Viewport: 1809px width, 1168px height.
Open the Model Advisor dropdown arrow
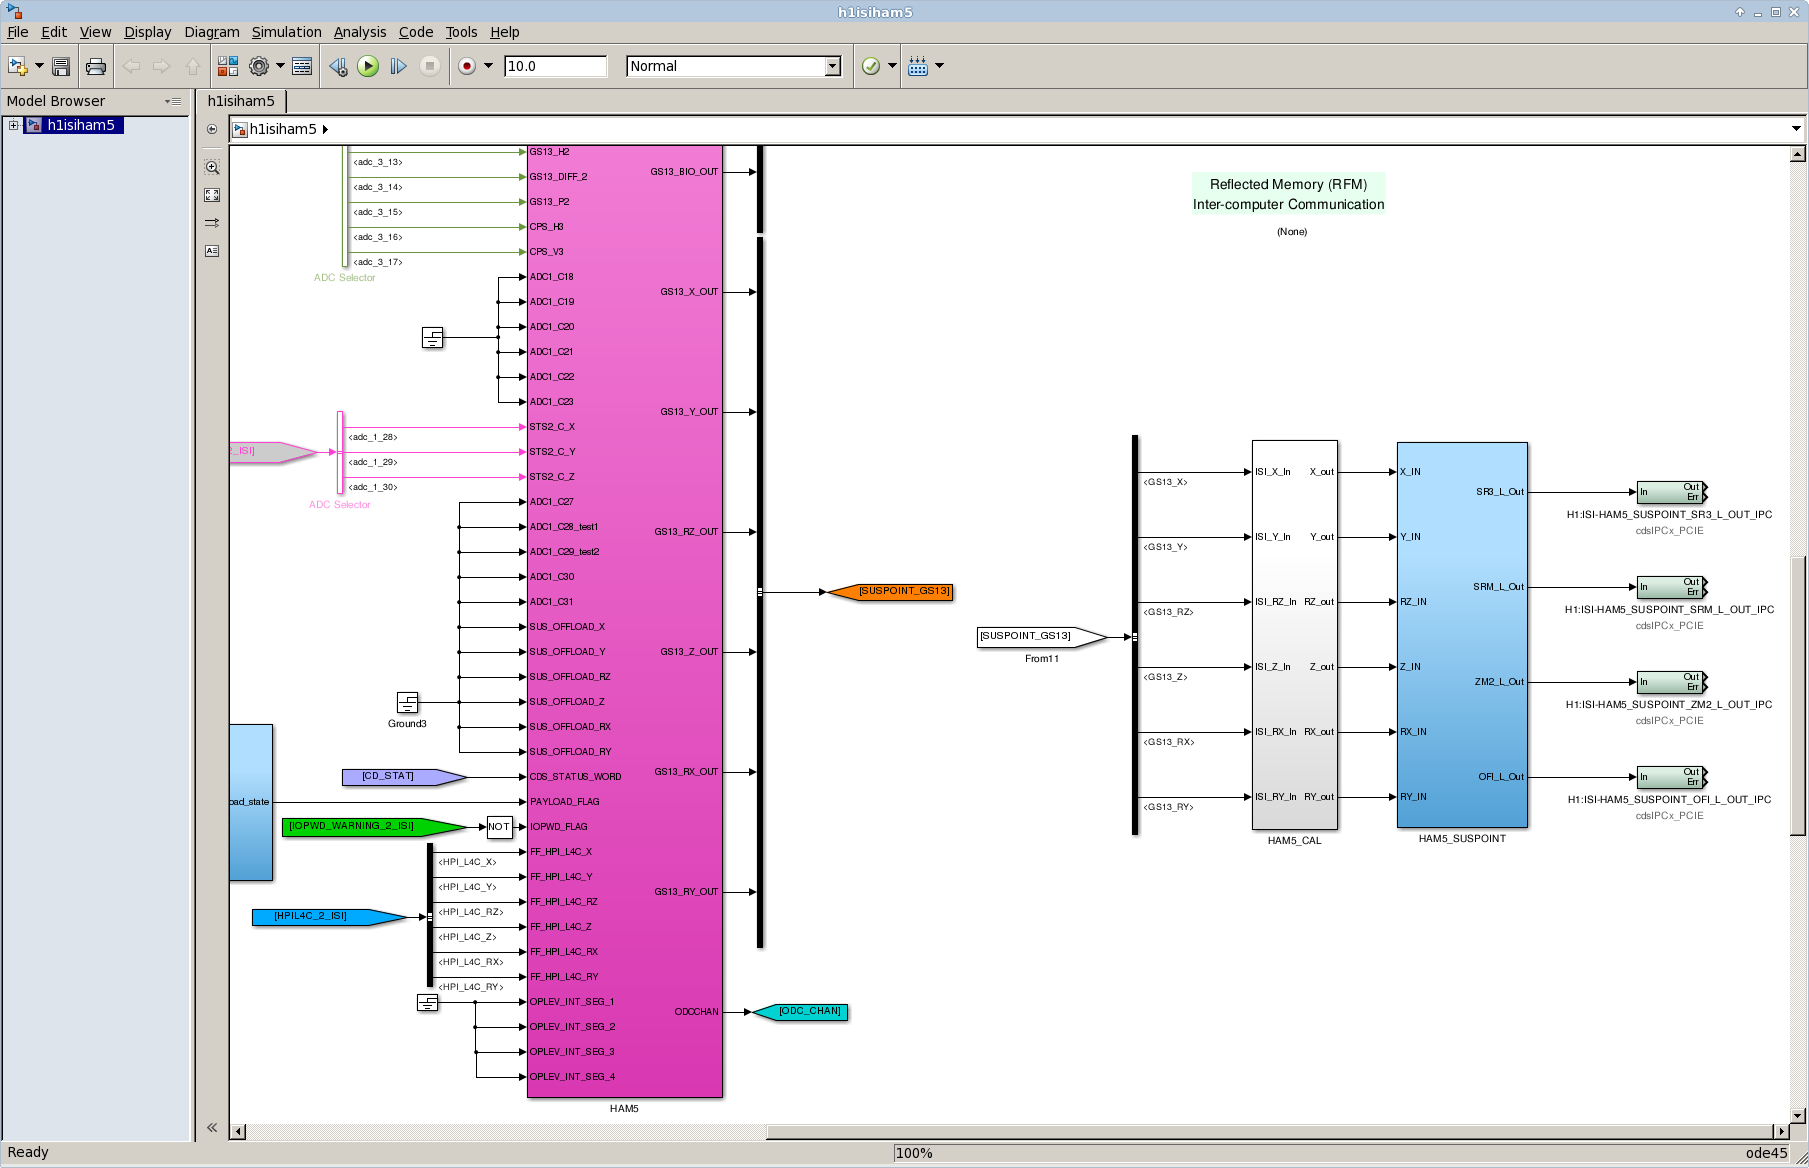click(892, 66)
